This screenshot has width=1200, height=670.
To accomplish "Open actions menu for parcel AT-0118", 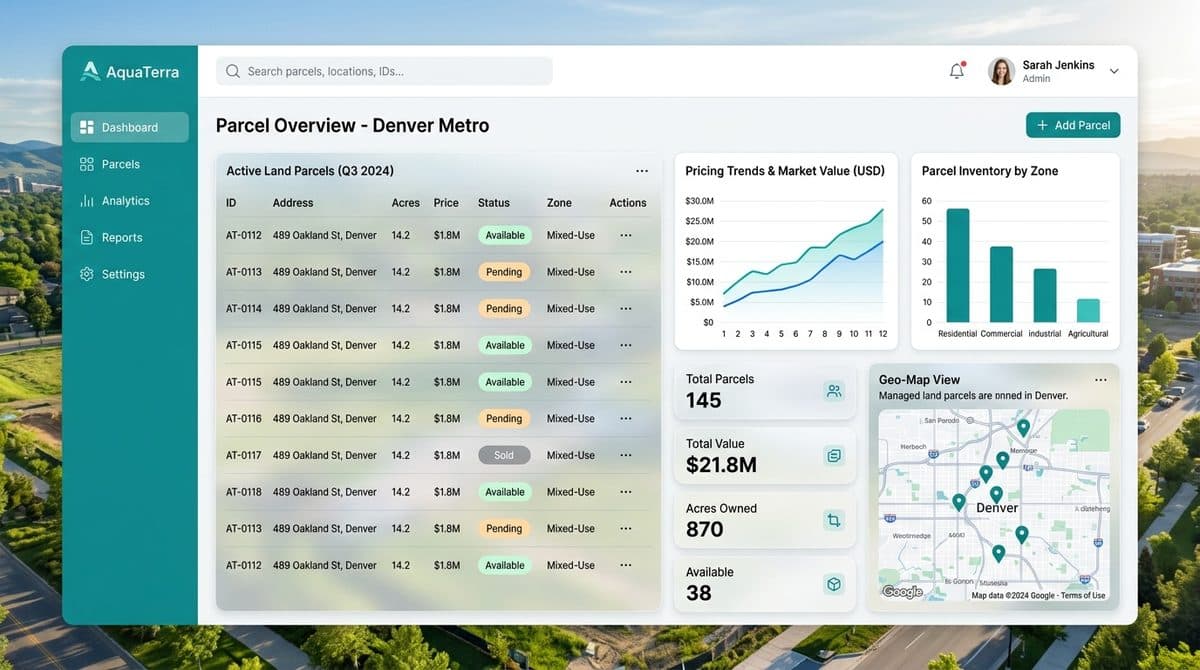I will 626,492.
